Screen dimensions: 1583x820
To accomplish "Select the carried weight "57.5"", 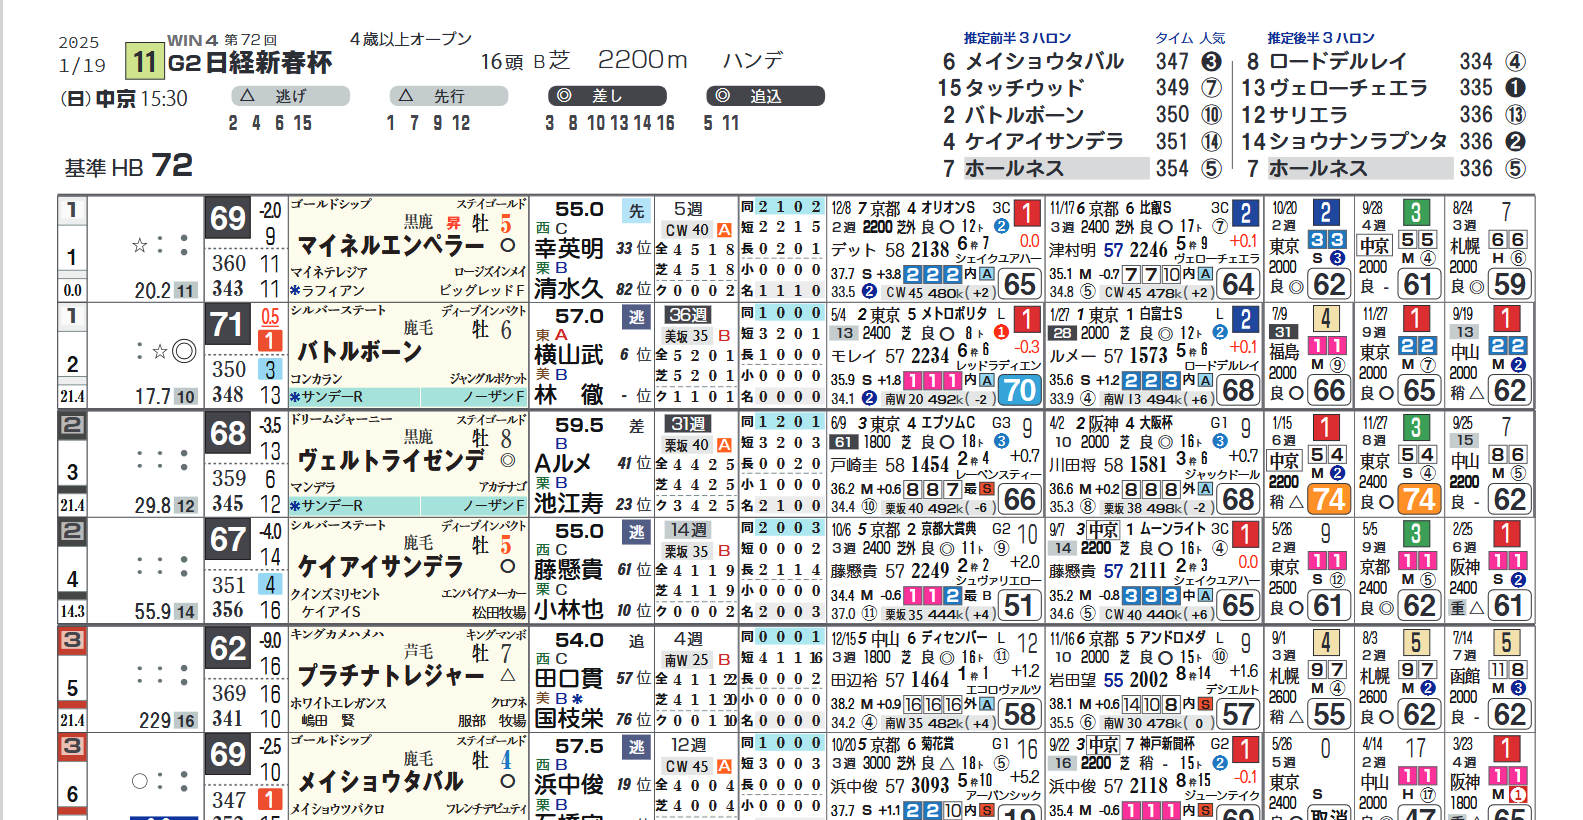I will tap(580, 747).
